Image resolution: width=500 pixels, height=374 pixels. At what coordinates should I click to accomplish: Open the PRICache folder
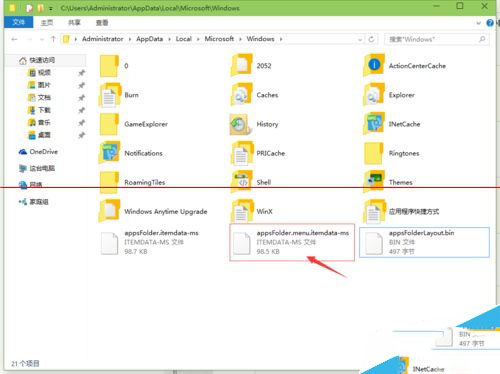click(x=258, y=153)
